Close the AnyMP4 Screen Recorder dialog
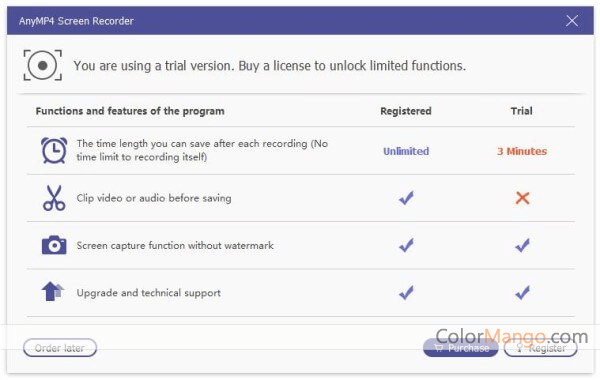The image size is (600, 380). [x=572, y=21]
